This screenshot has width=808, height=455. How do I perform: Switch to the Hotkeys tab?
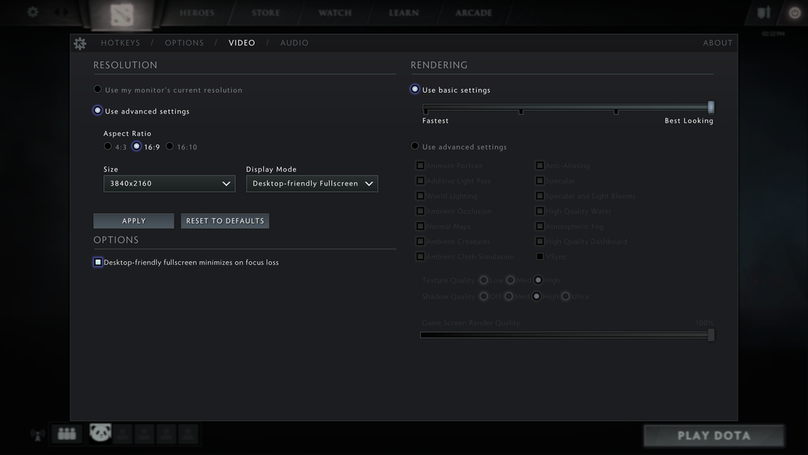pyautogui.click(x=120, y=43)
